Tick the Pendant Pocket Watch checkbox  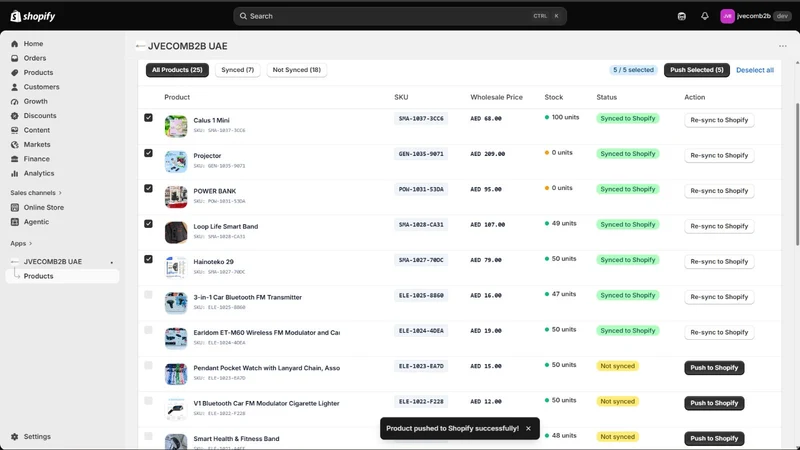(x=148, y=365)
